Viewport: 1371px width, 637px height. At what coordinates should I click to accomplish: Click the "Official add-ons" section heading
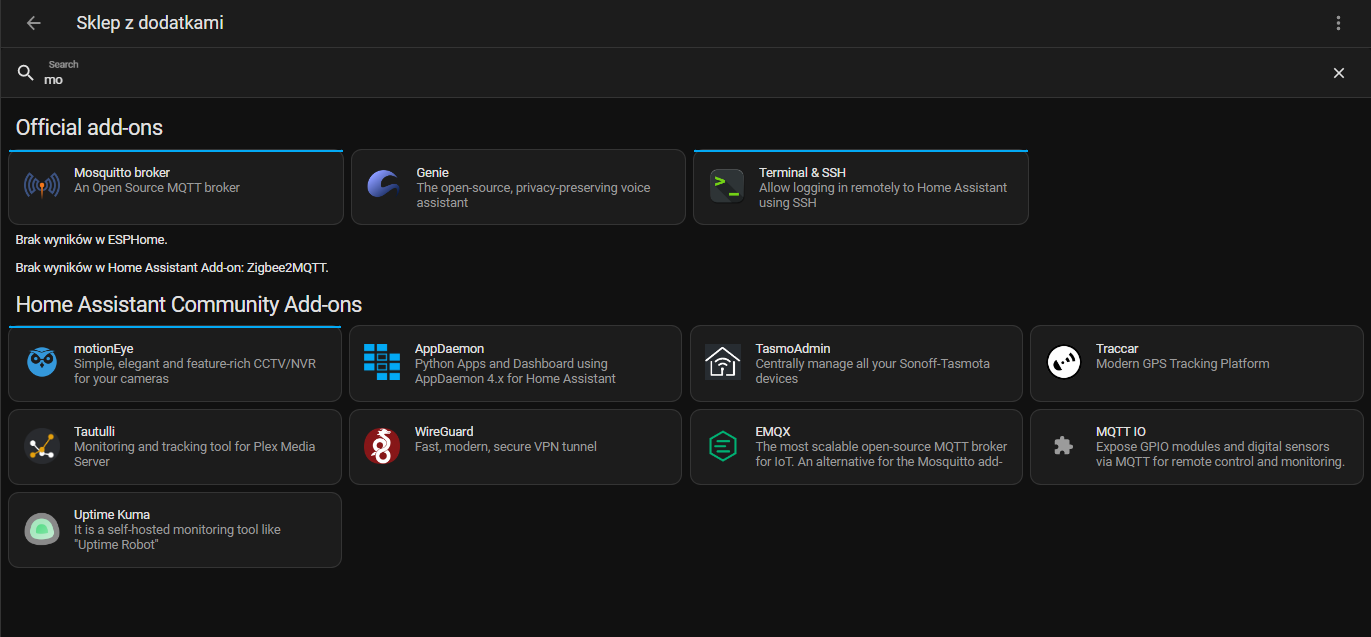89,127
